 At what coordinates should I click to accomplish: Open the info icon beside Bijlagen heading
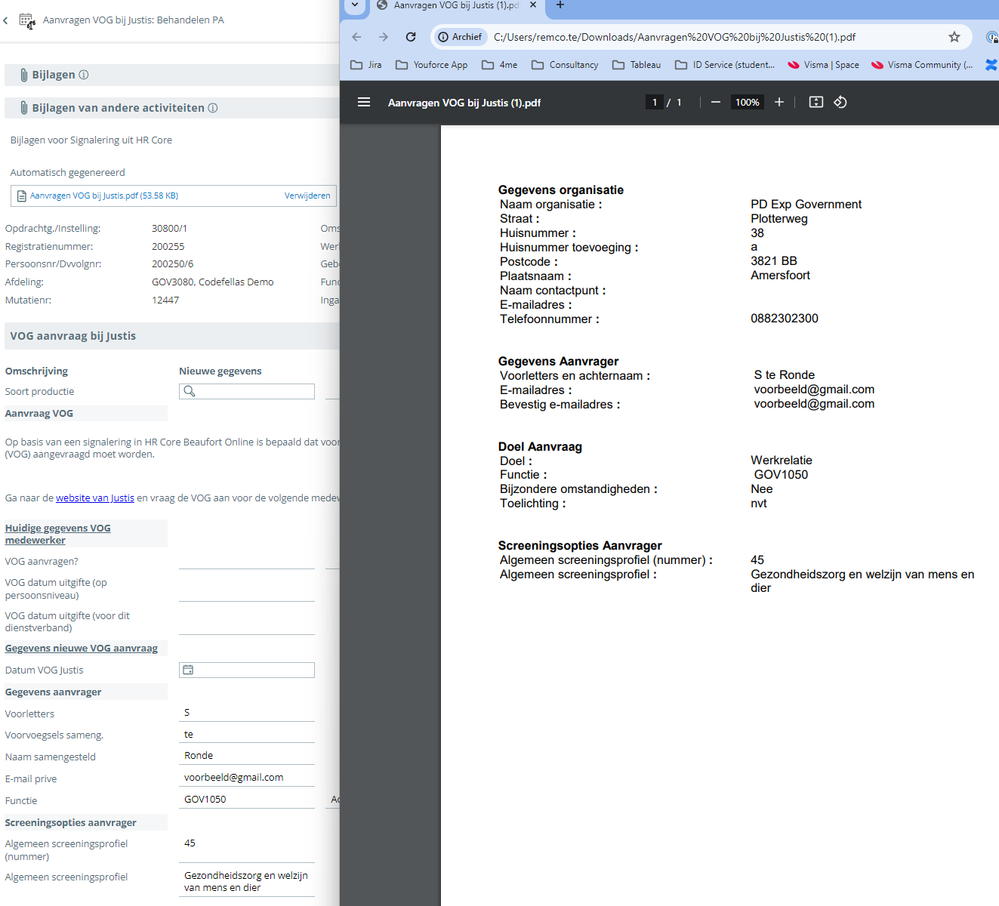pos(83,75)
